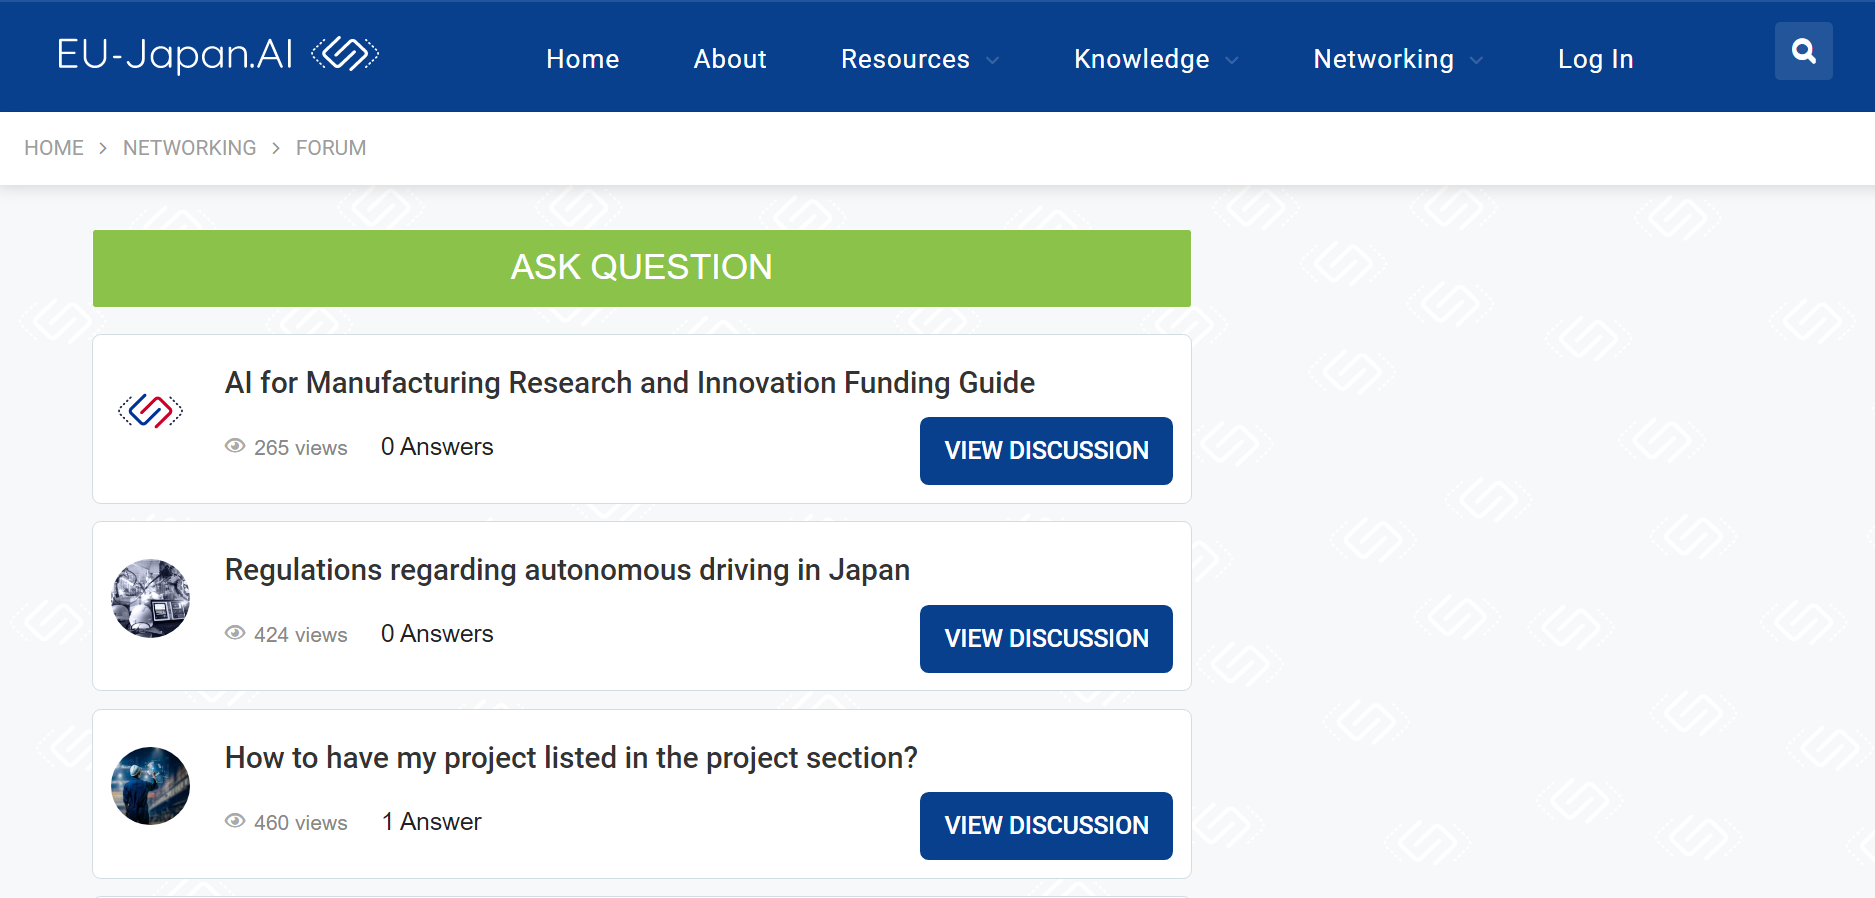
Task: Click the EU-Japan.AI logo
Action: [x=218, y=54]
